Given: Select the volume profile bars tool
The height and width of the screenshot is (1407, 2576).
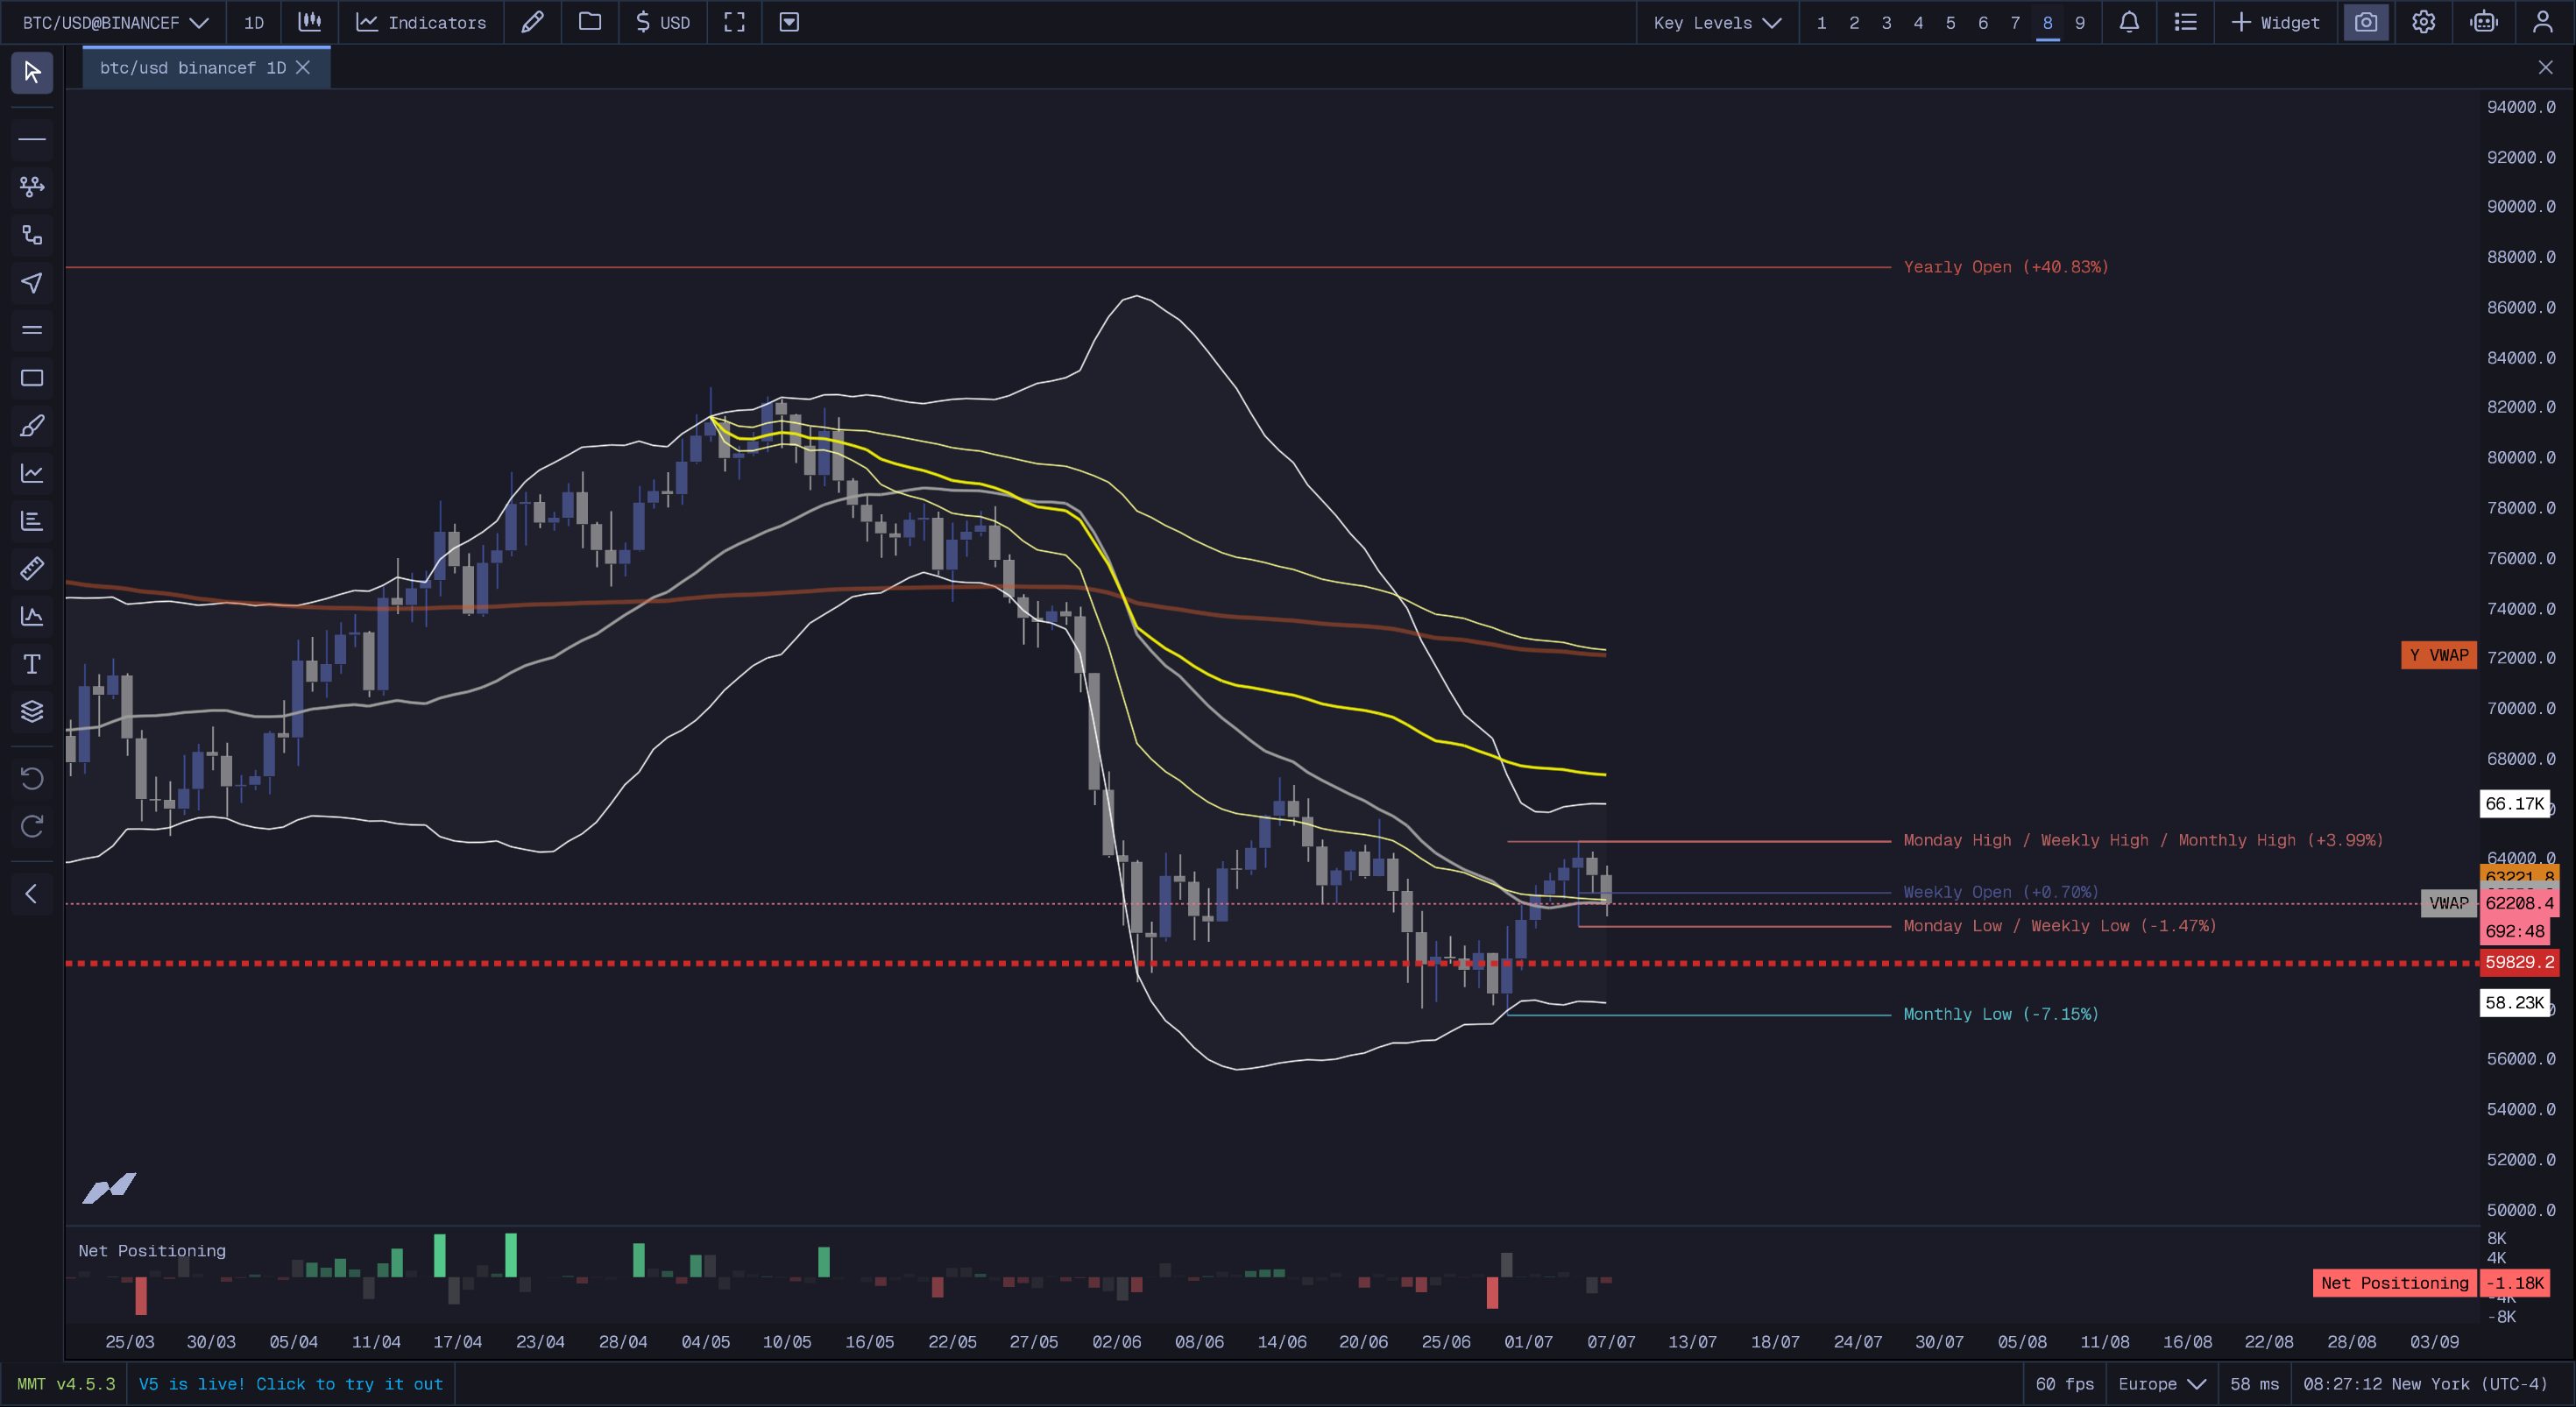Looking at the screenshot, I should coord(32,521).
